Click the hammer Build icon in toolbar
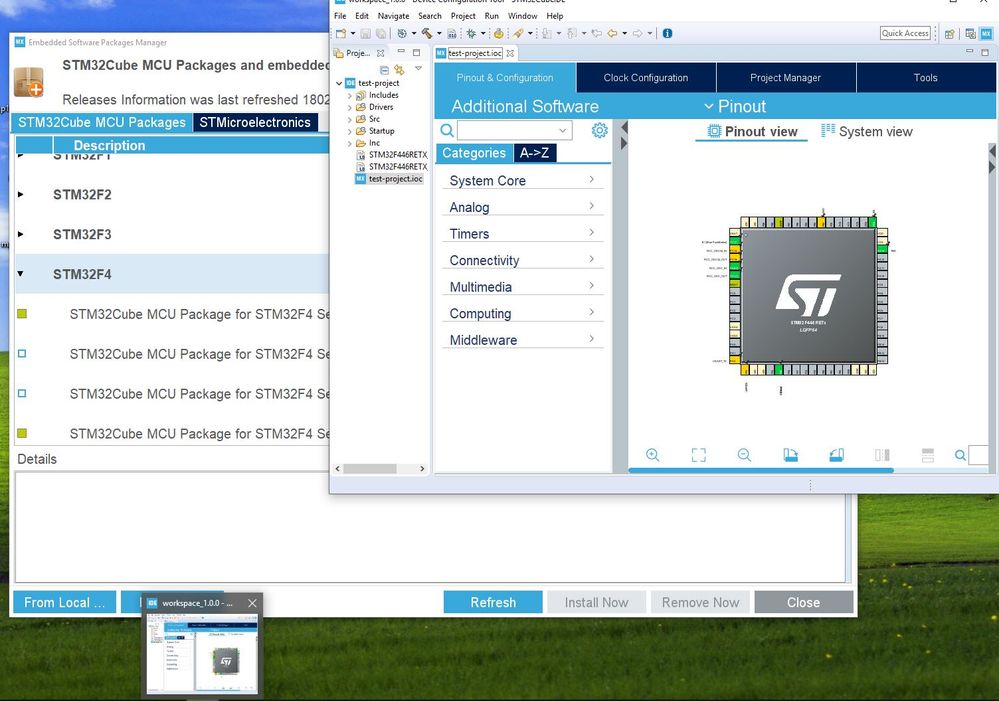999x701 pixels. [x=426, y=33]
